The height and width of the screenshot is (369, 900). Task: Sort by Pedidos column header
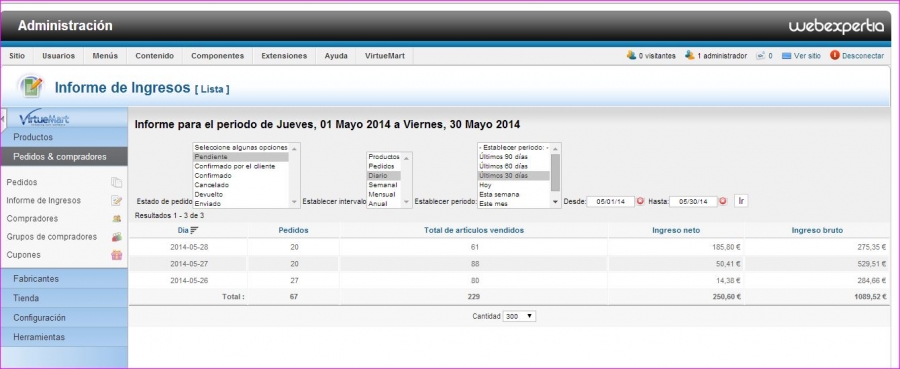pos(293,230)
